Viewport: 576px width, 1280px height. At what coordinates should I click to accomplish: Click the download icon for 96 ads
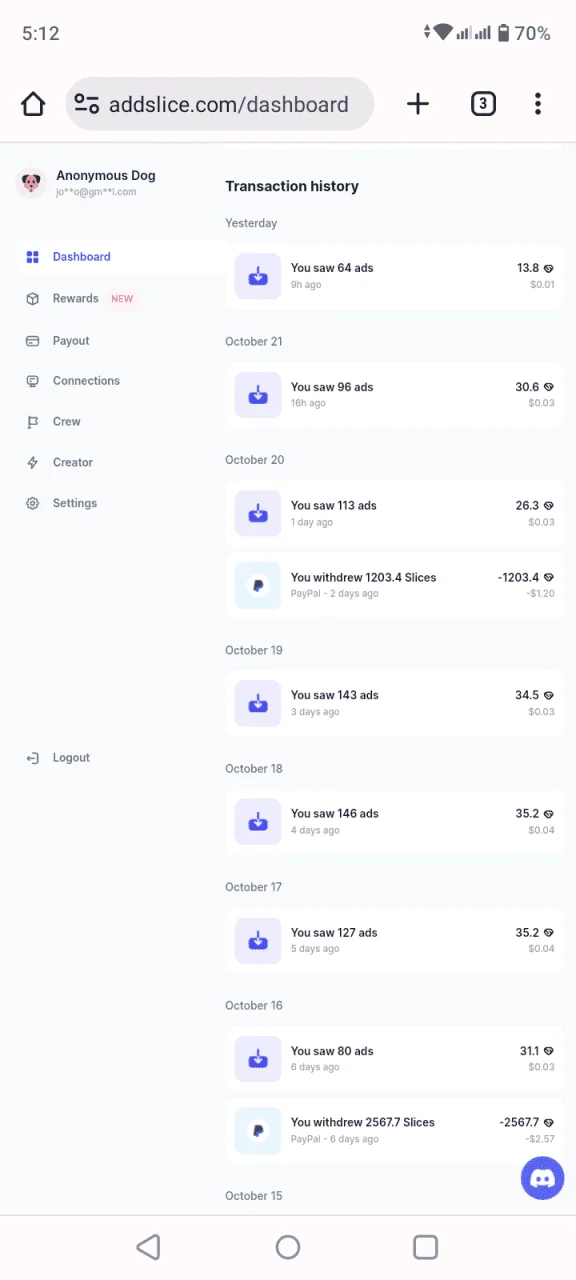tap(258, 395)
